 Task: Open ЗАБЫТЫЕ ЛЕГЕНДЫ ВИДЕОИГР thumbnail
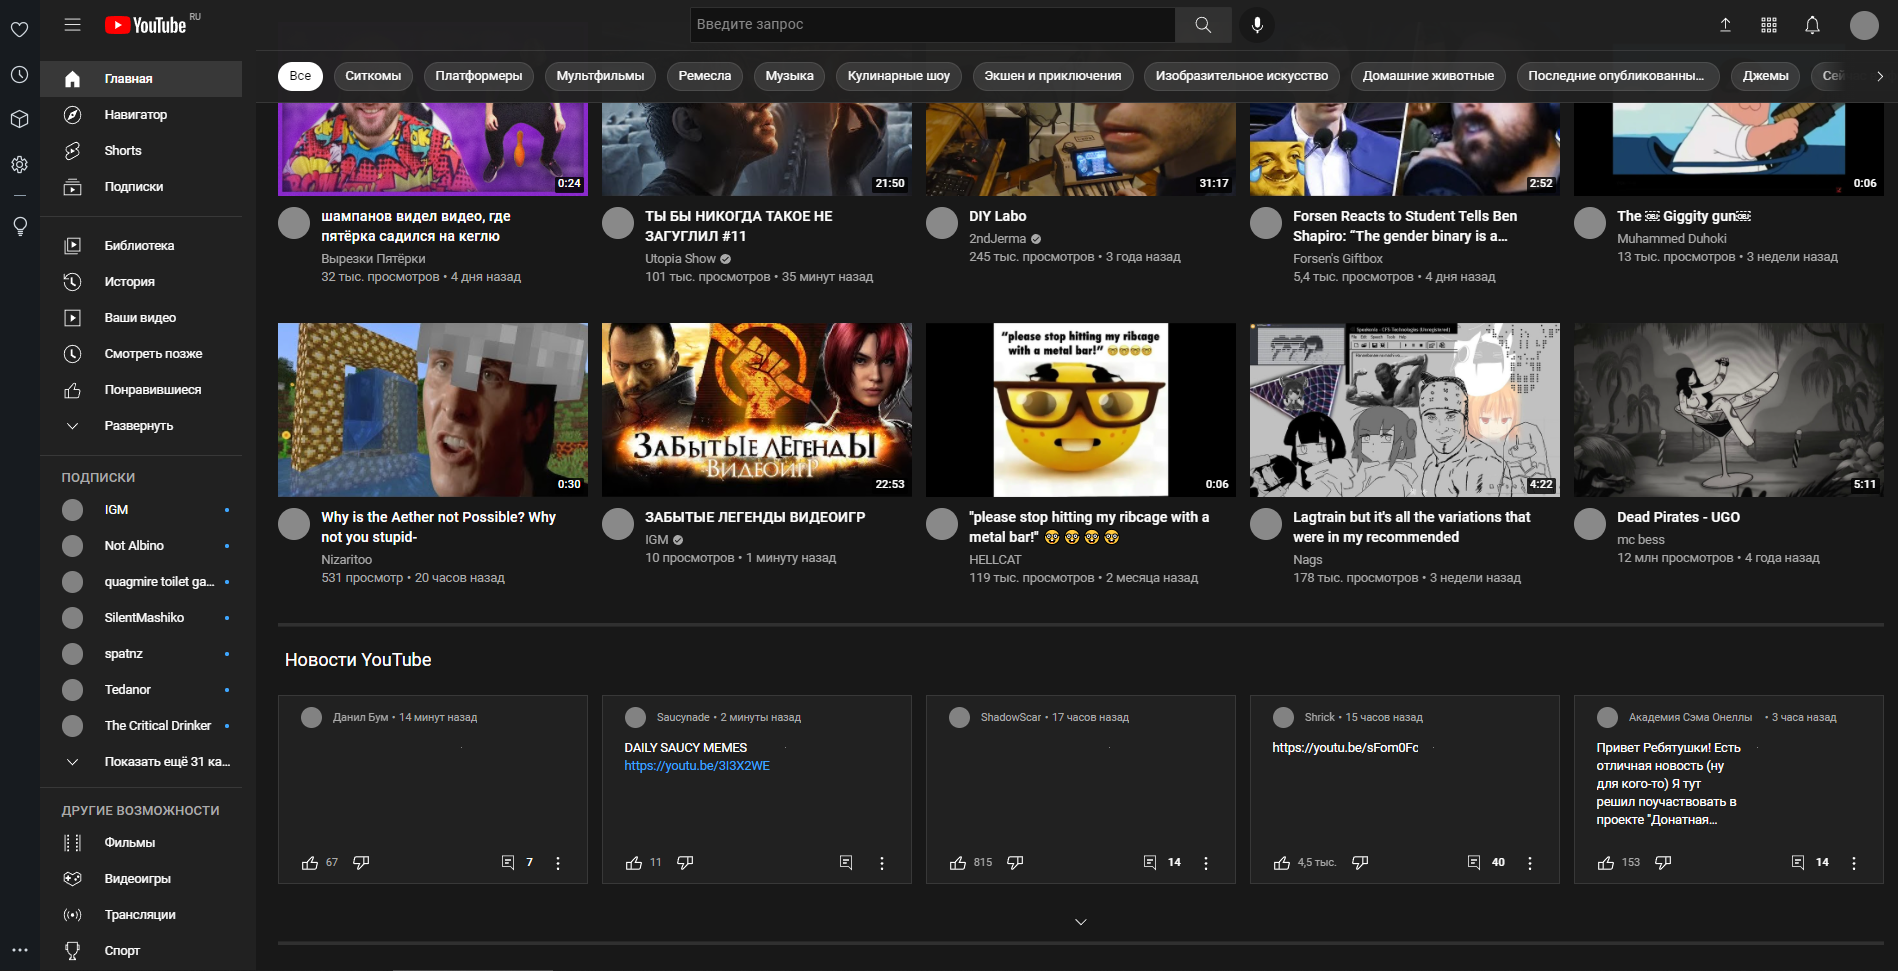757,410
